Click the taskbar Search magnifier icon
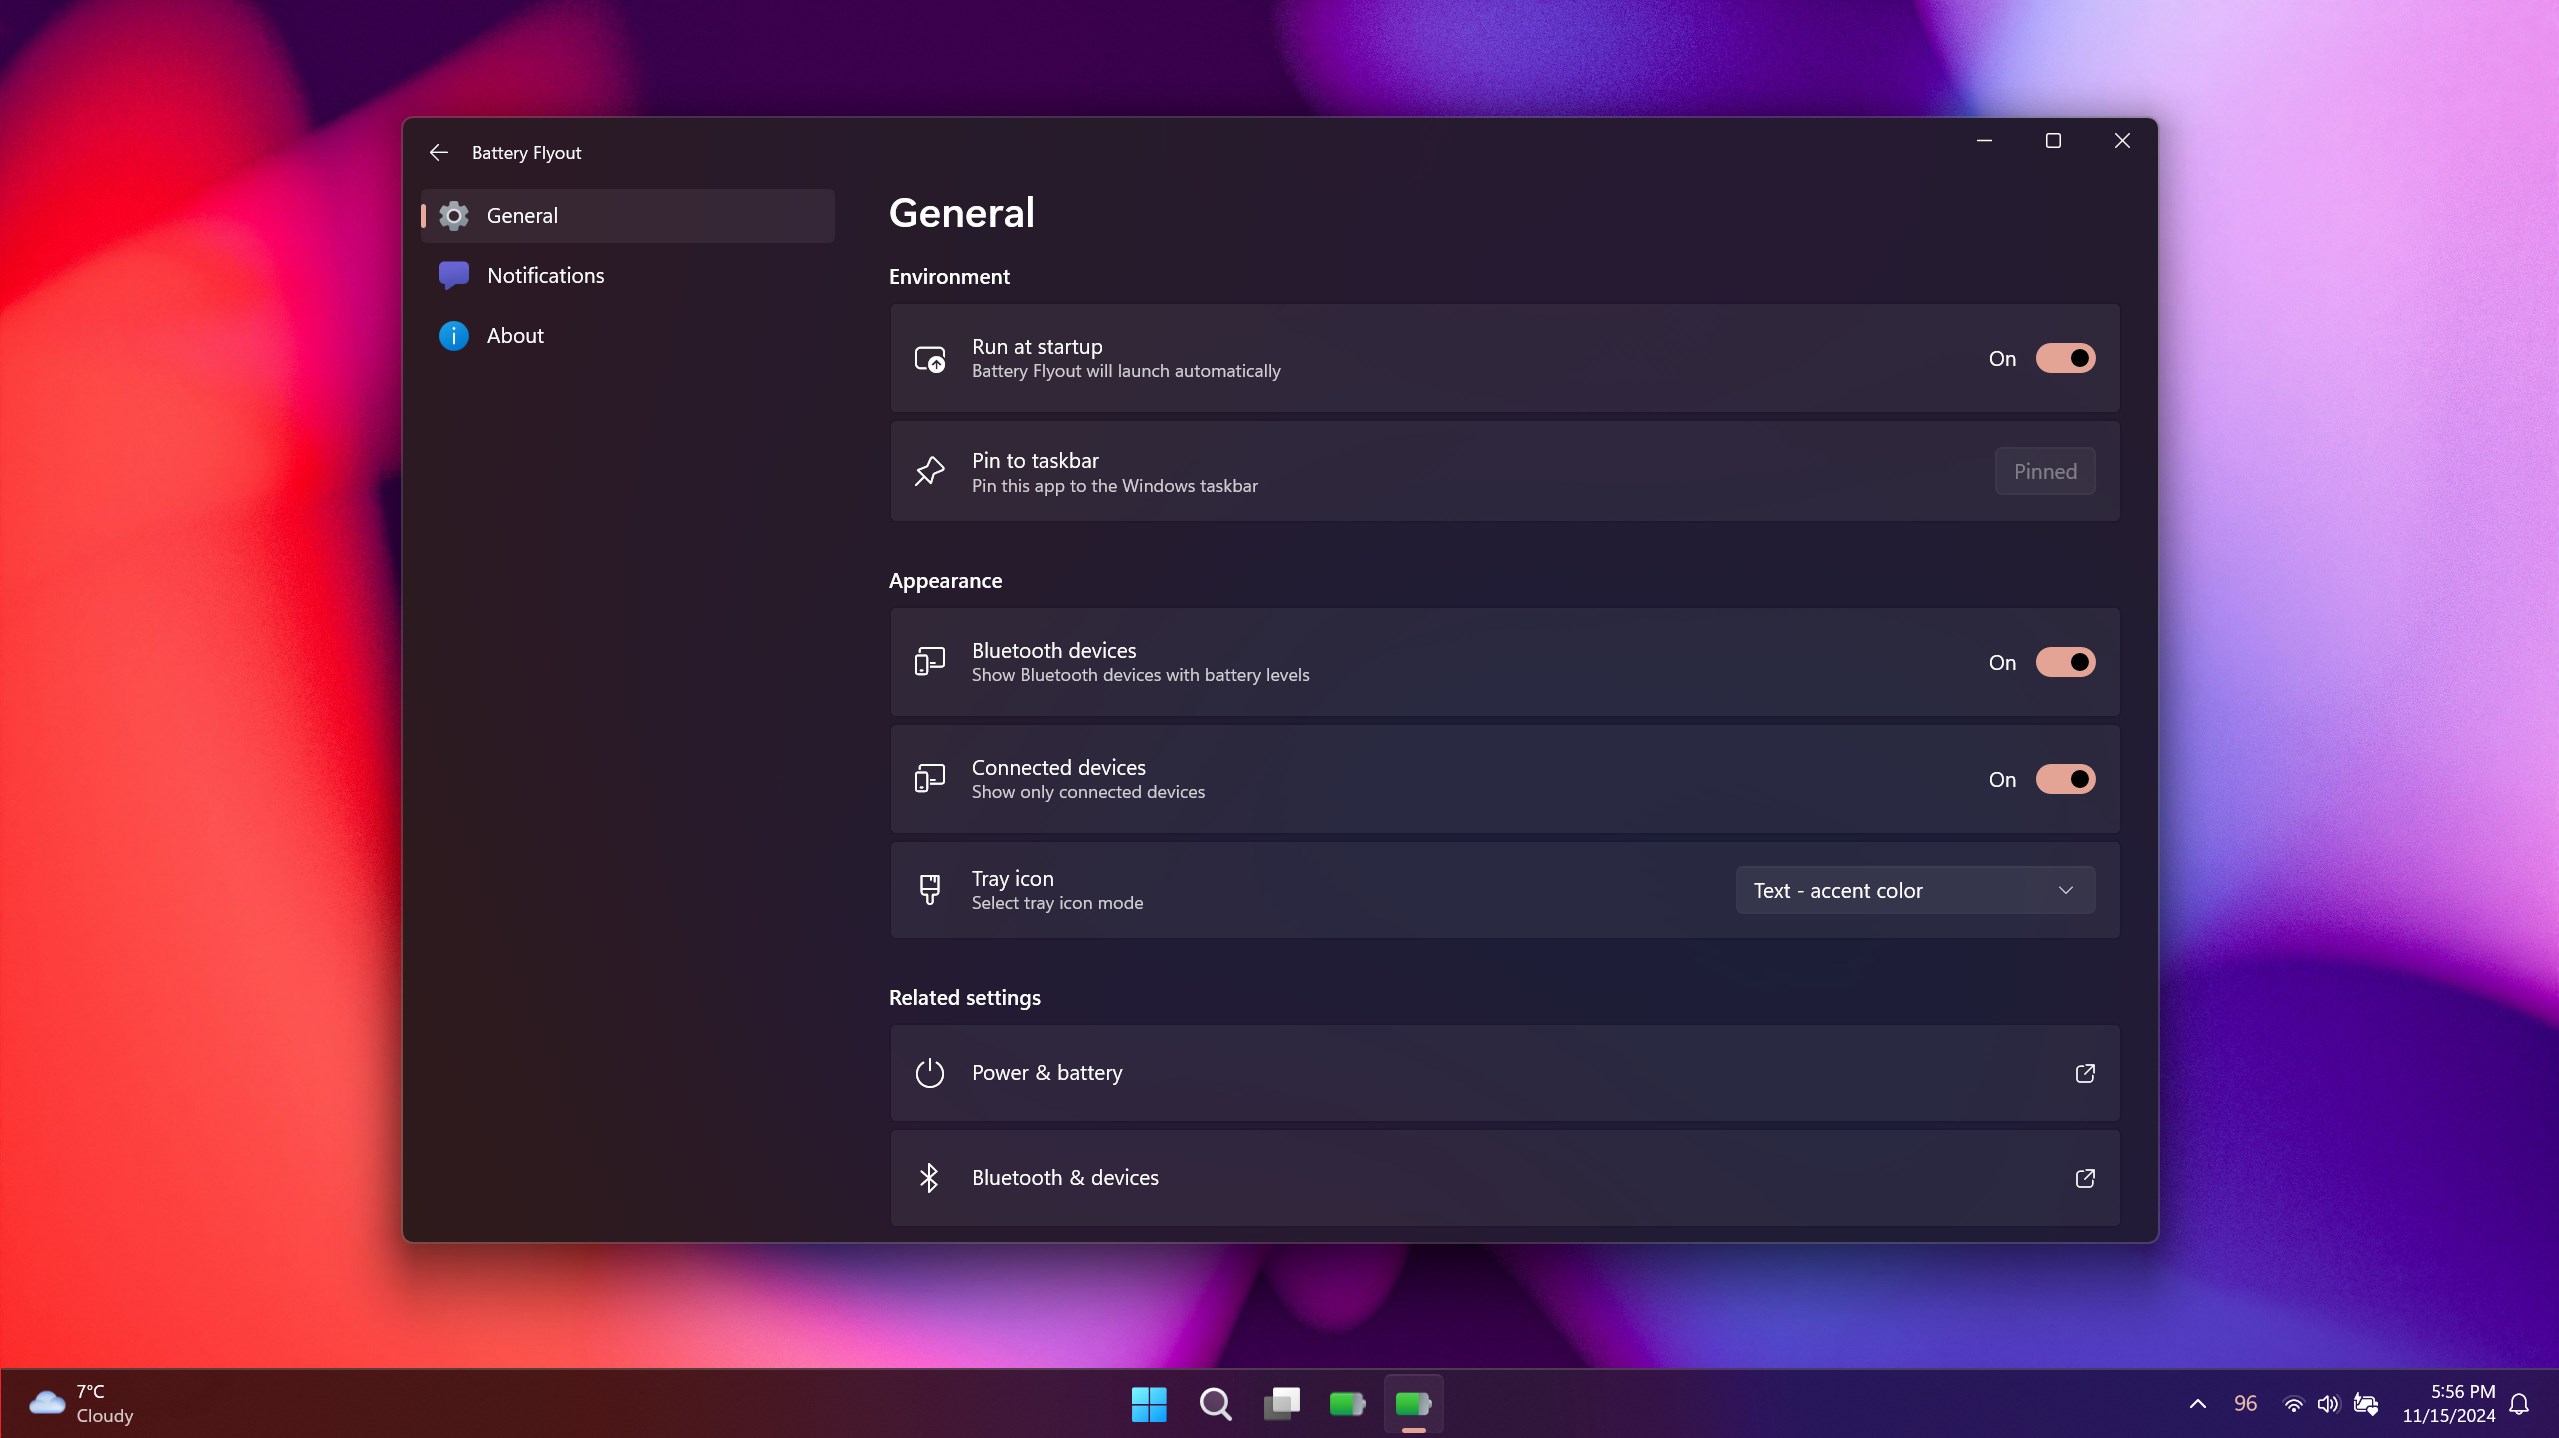The height and width of the screenshot is (1438, 2559). pyautogui.click(x=1215, y=1403)
